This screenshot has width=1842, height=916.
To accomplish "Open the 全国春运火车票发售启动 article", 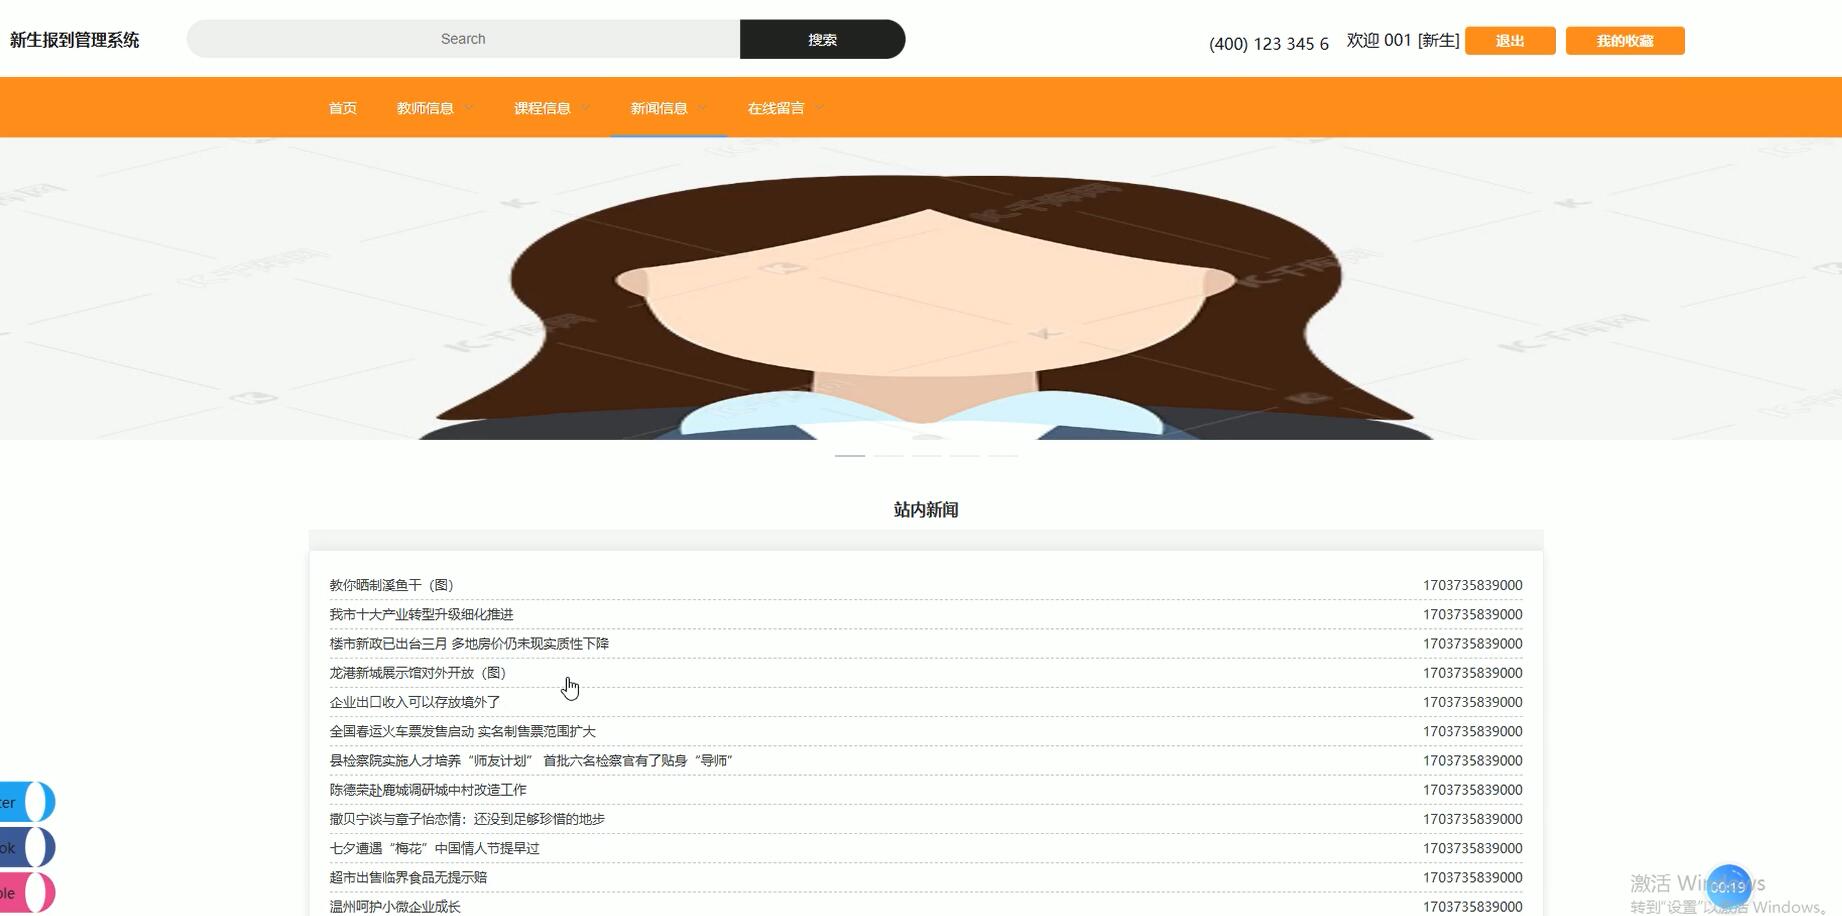I will [461, 731].
